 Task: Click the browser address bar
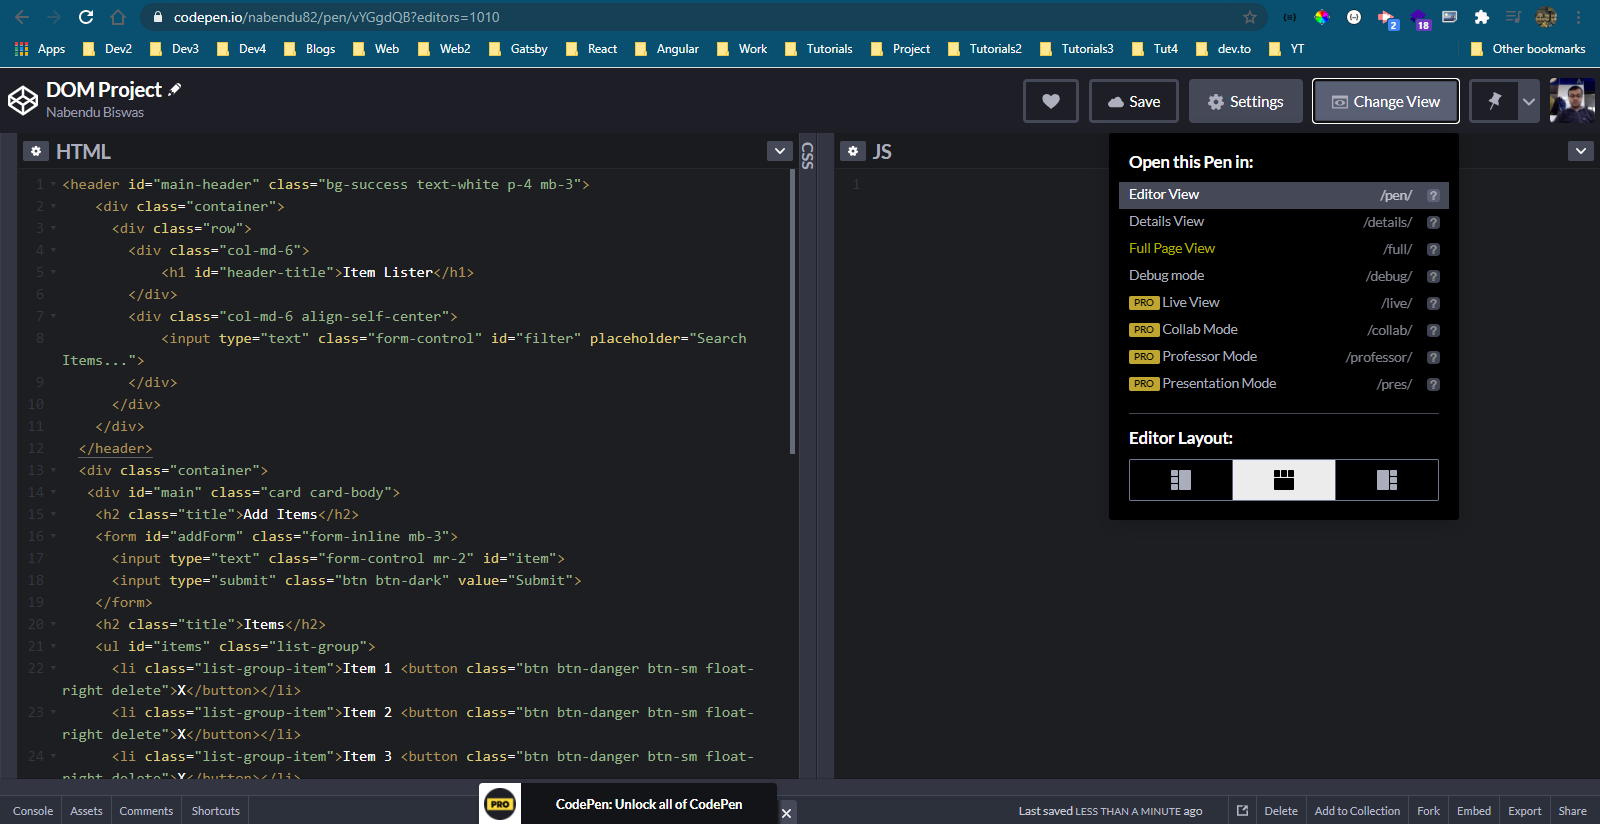[700, 17]
